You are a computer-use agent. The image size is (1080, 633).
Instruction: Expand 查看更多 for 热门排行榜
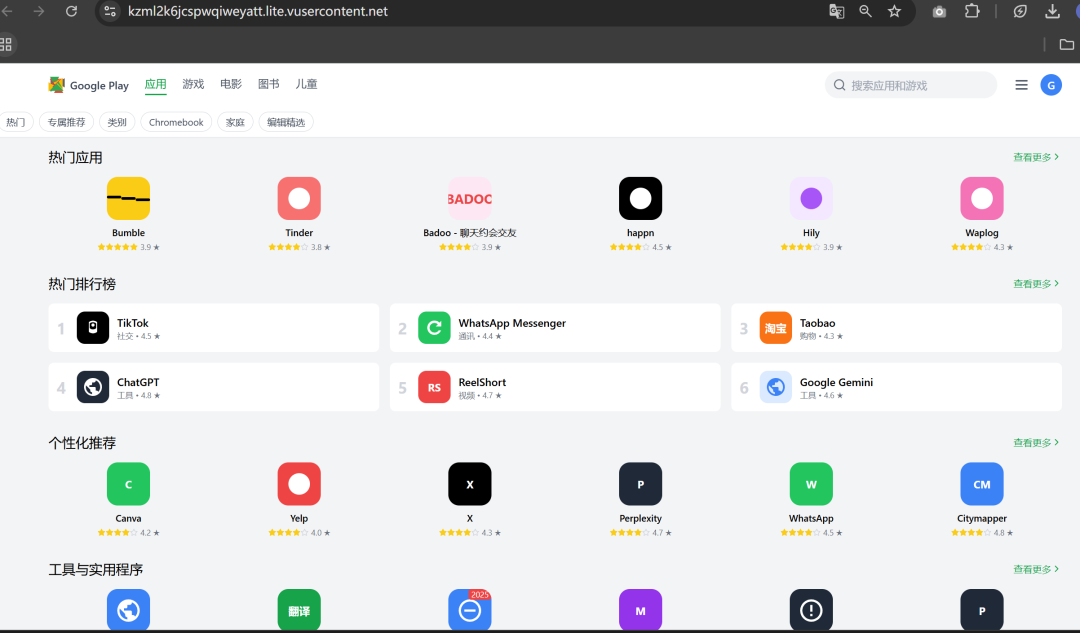point(1036,284)
